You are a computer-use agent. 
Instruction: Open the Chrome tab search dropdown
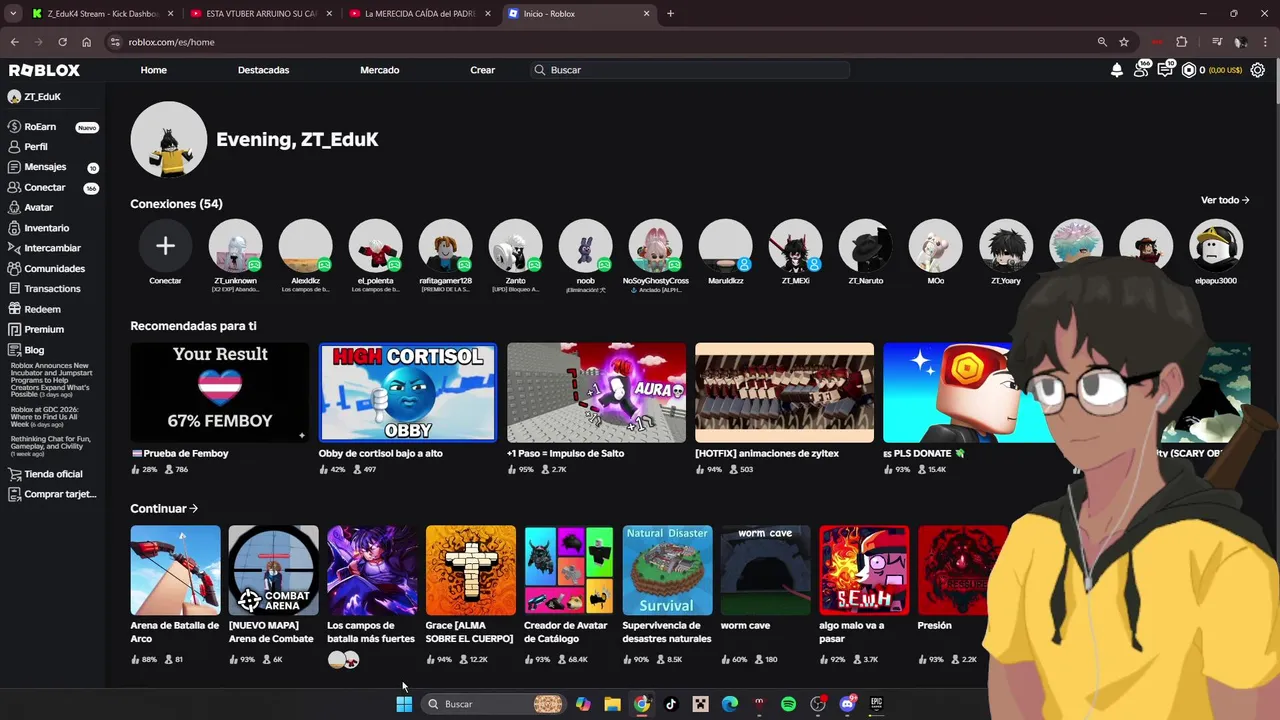click(x=13, y=14)
